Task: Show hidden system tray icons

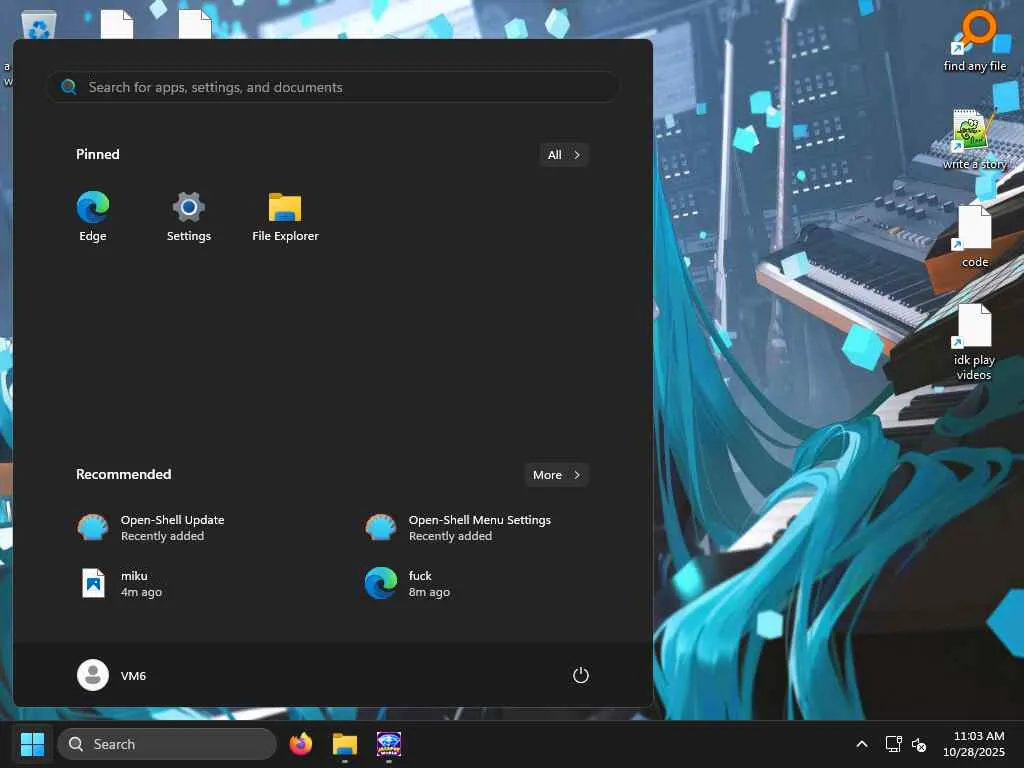Action: click(862, 744)
